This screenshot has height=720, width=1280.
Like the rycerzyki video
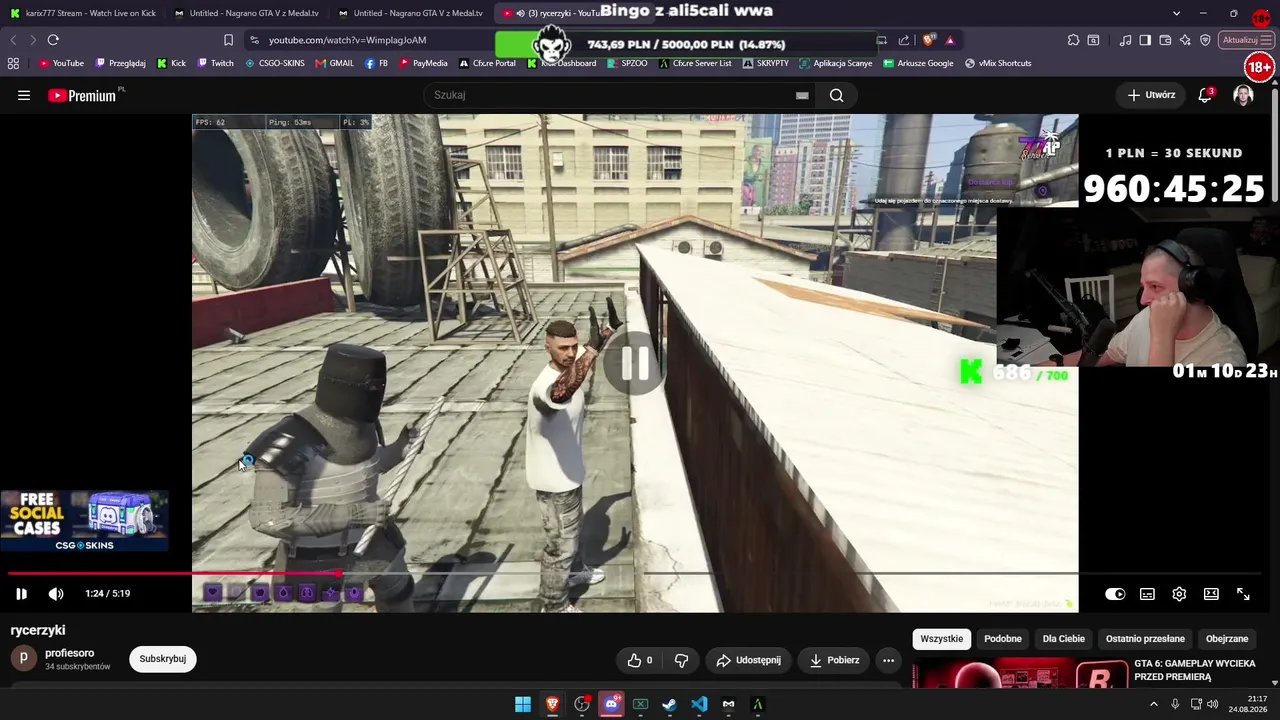[x=640, y=660]
